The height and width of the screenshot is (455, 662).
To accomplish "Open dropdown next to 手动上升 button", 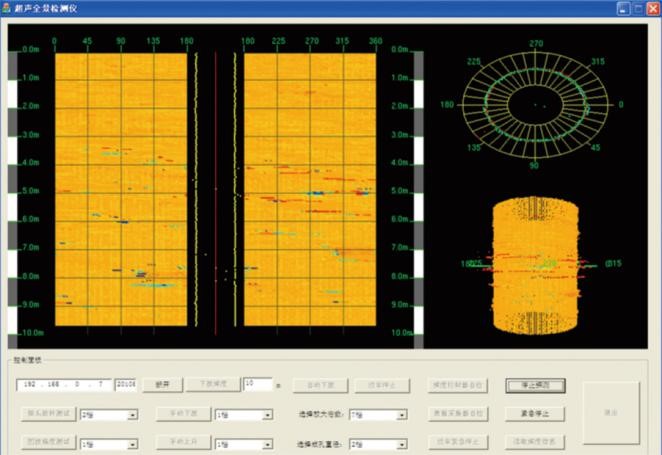I will 270,443.
